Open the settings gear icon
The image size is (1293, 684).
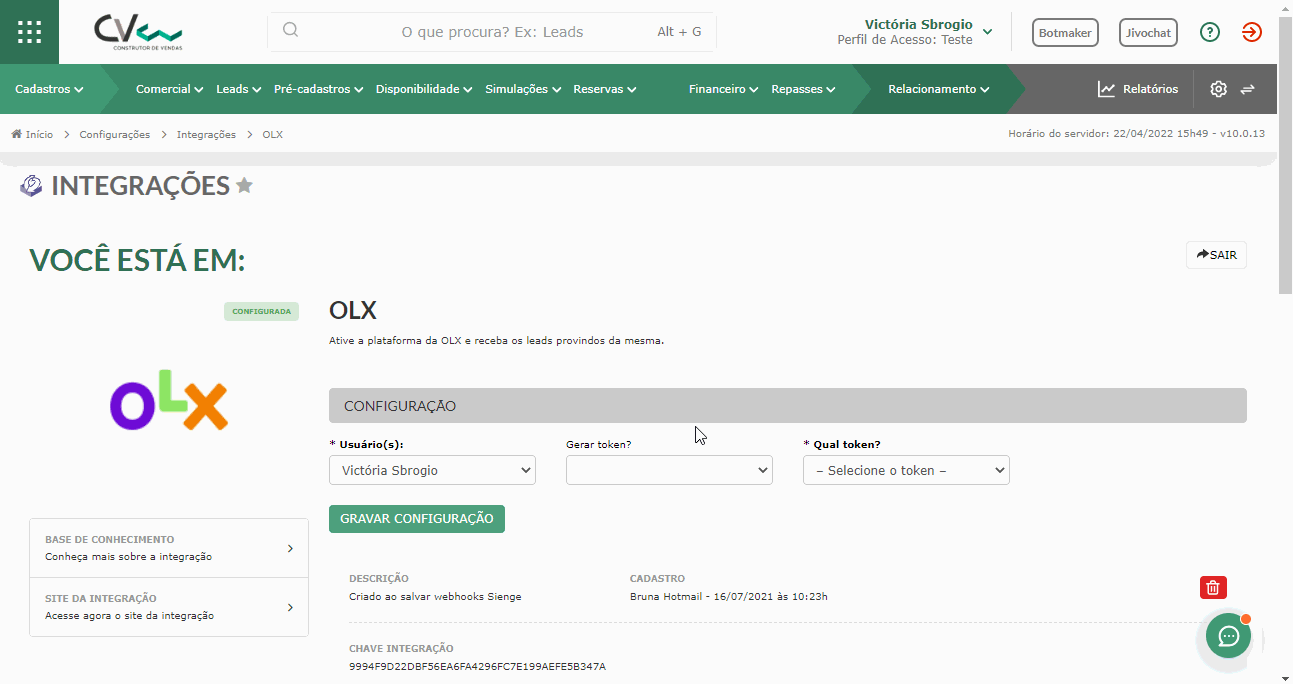click(1218, 89)
